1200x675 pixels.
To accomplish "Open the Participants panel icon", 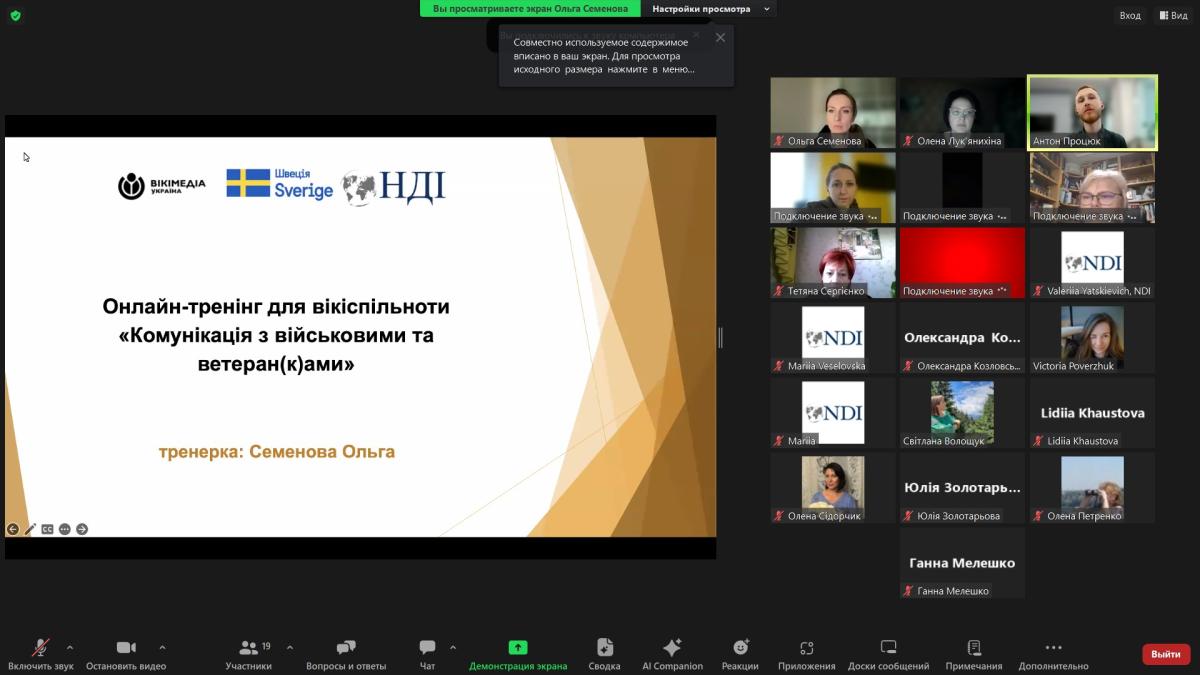I will 248,648.
